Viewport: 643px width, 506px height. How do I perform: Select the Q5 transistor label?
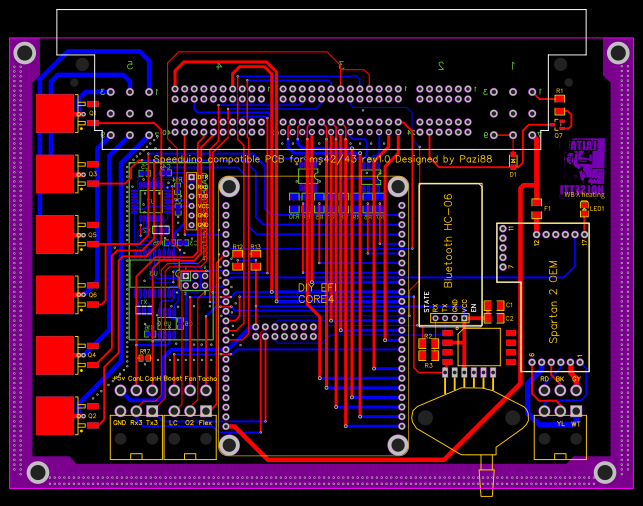(x=93, y=235)
